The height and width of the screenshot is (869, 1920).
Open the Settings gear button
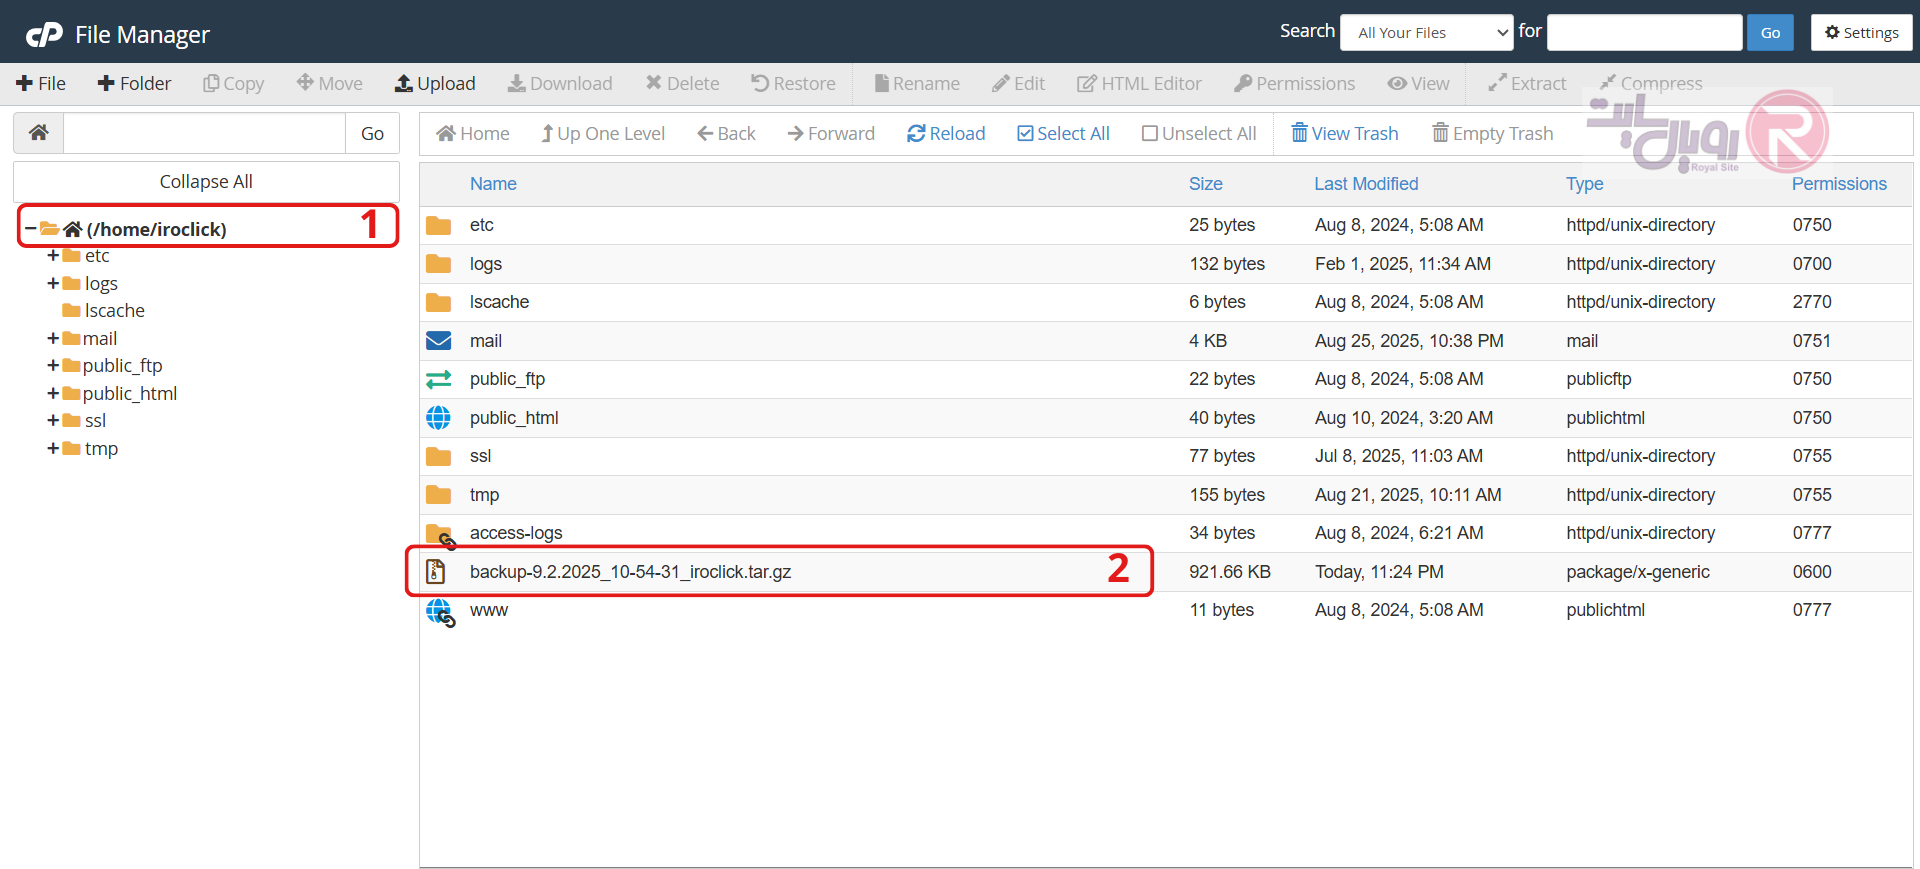[1861, 32]
